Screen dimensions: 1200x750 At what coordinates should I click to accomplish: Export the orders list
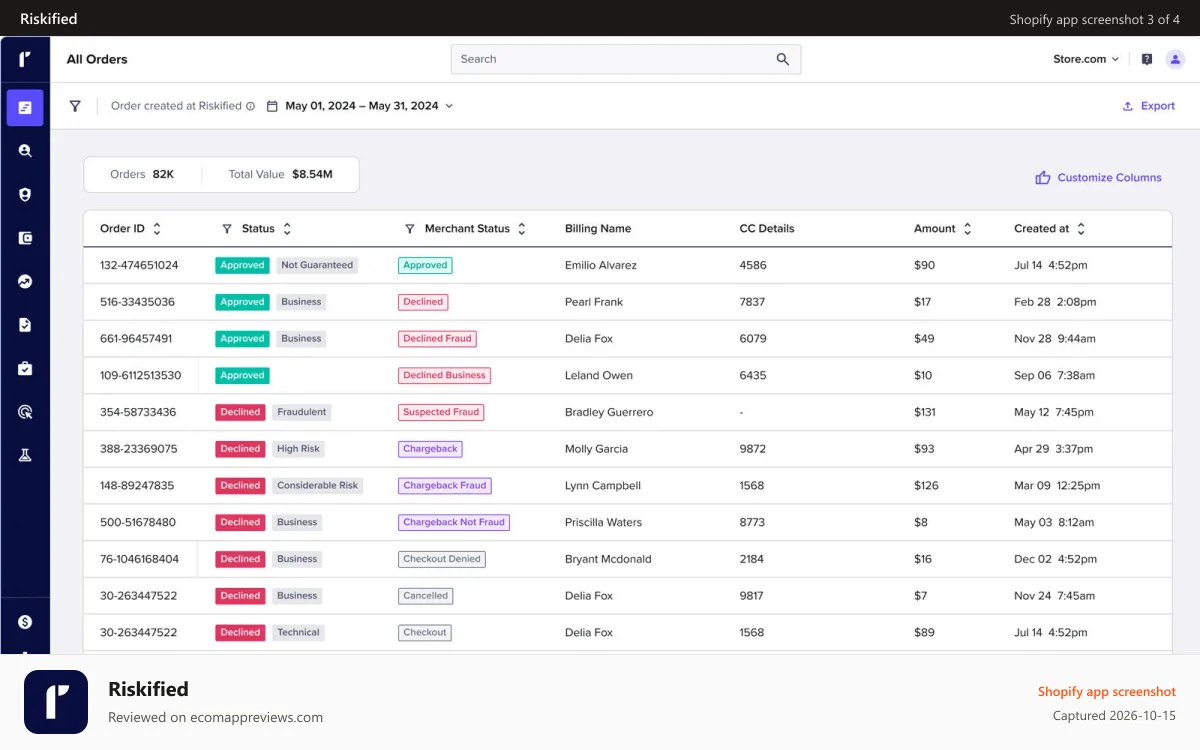point(1148,106)
